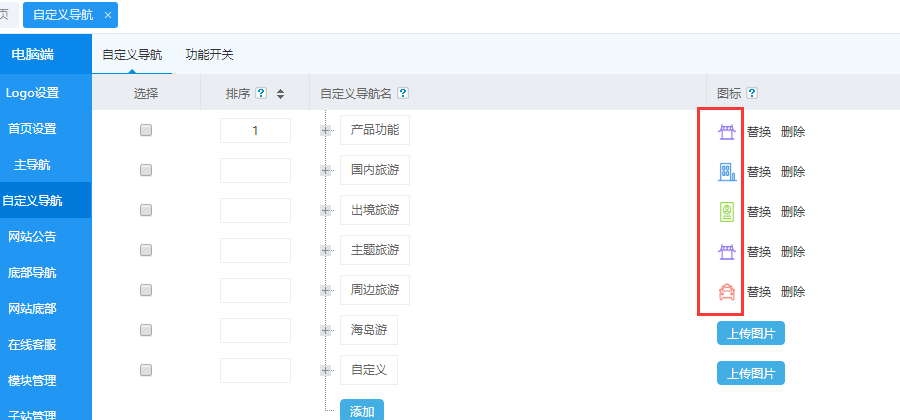This screenshot has height=420, width=900.
Task: Close the 自定义导航 tab
Action: point(108,15)
